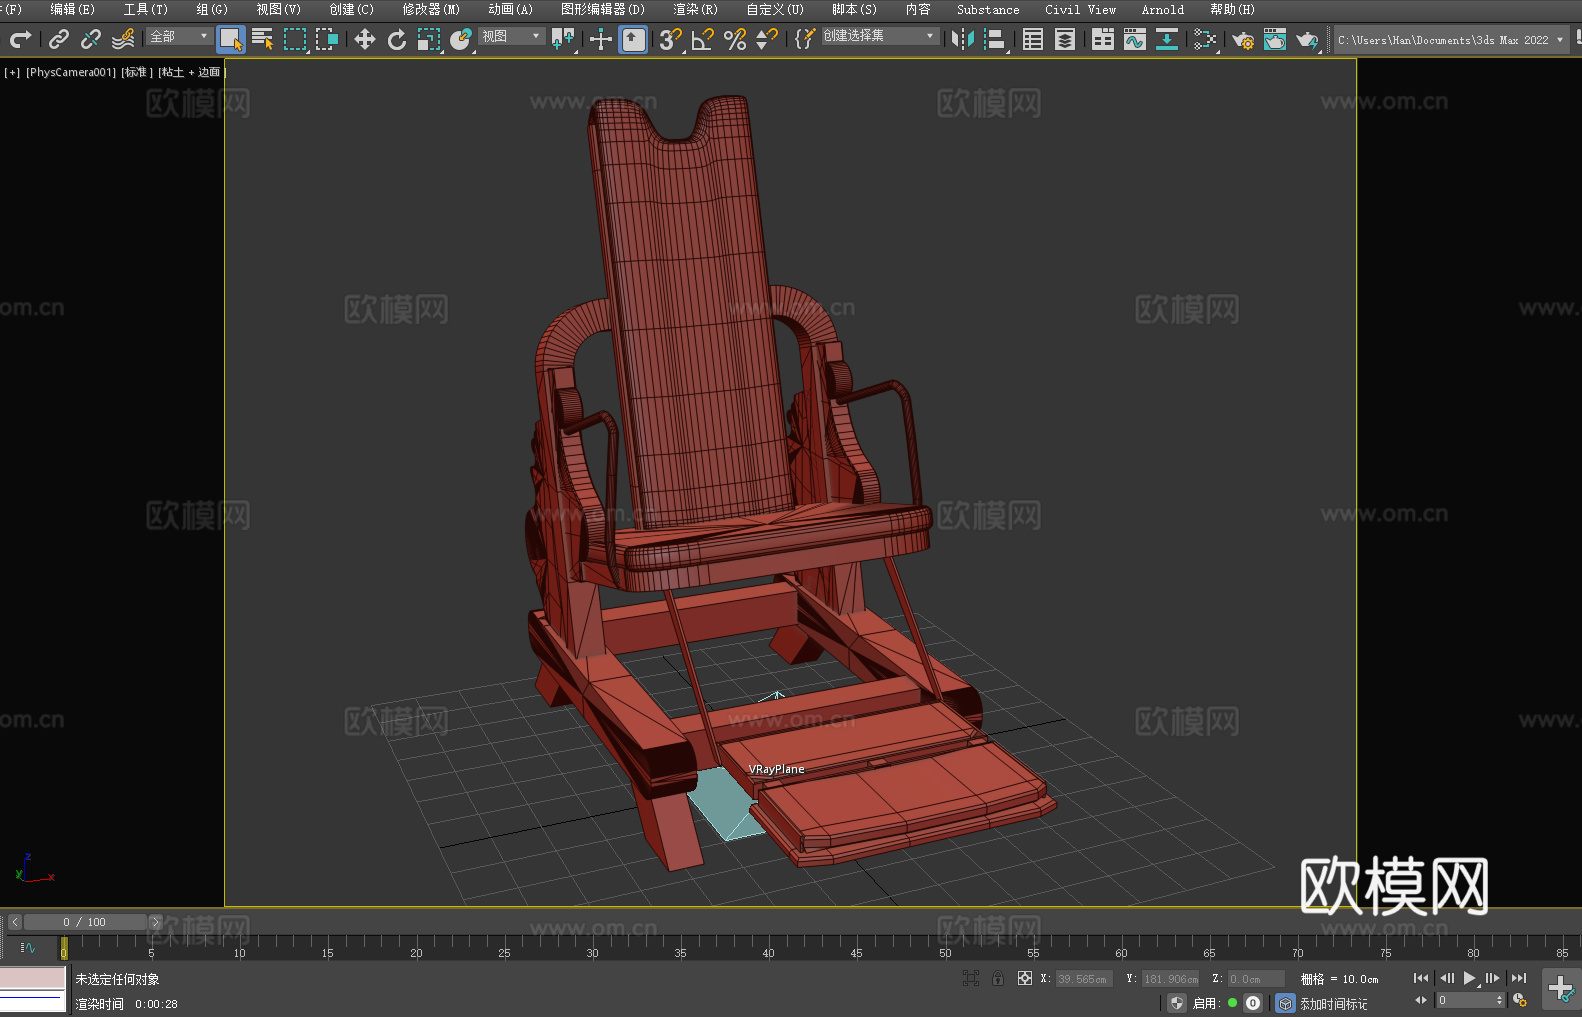Click the Select and Place icon
Screen dimensions: 1582x1017
coord(461,40)
